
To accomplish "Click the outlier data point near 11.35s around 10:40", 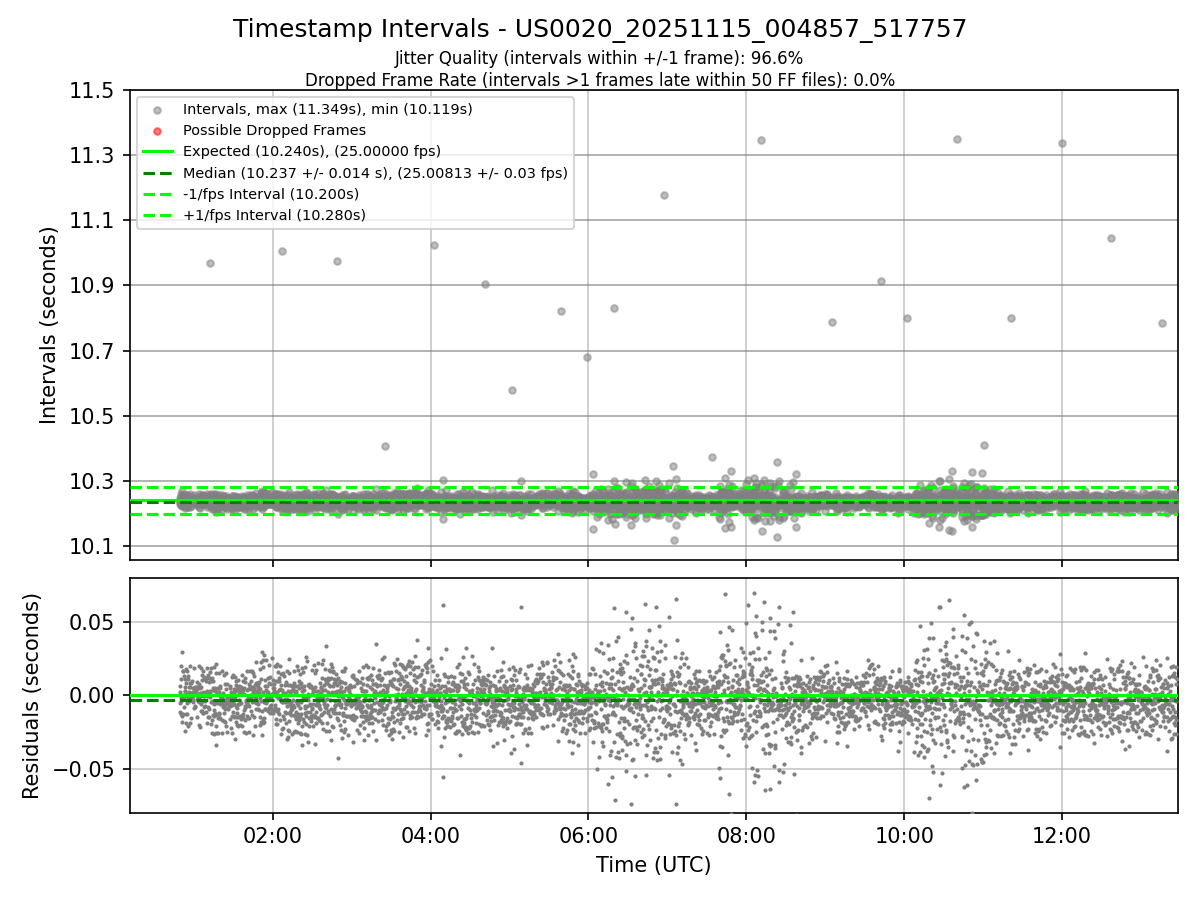I will pyautogui.click(x=957, y=139).
